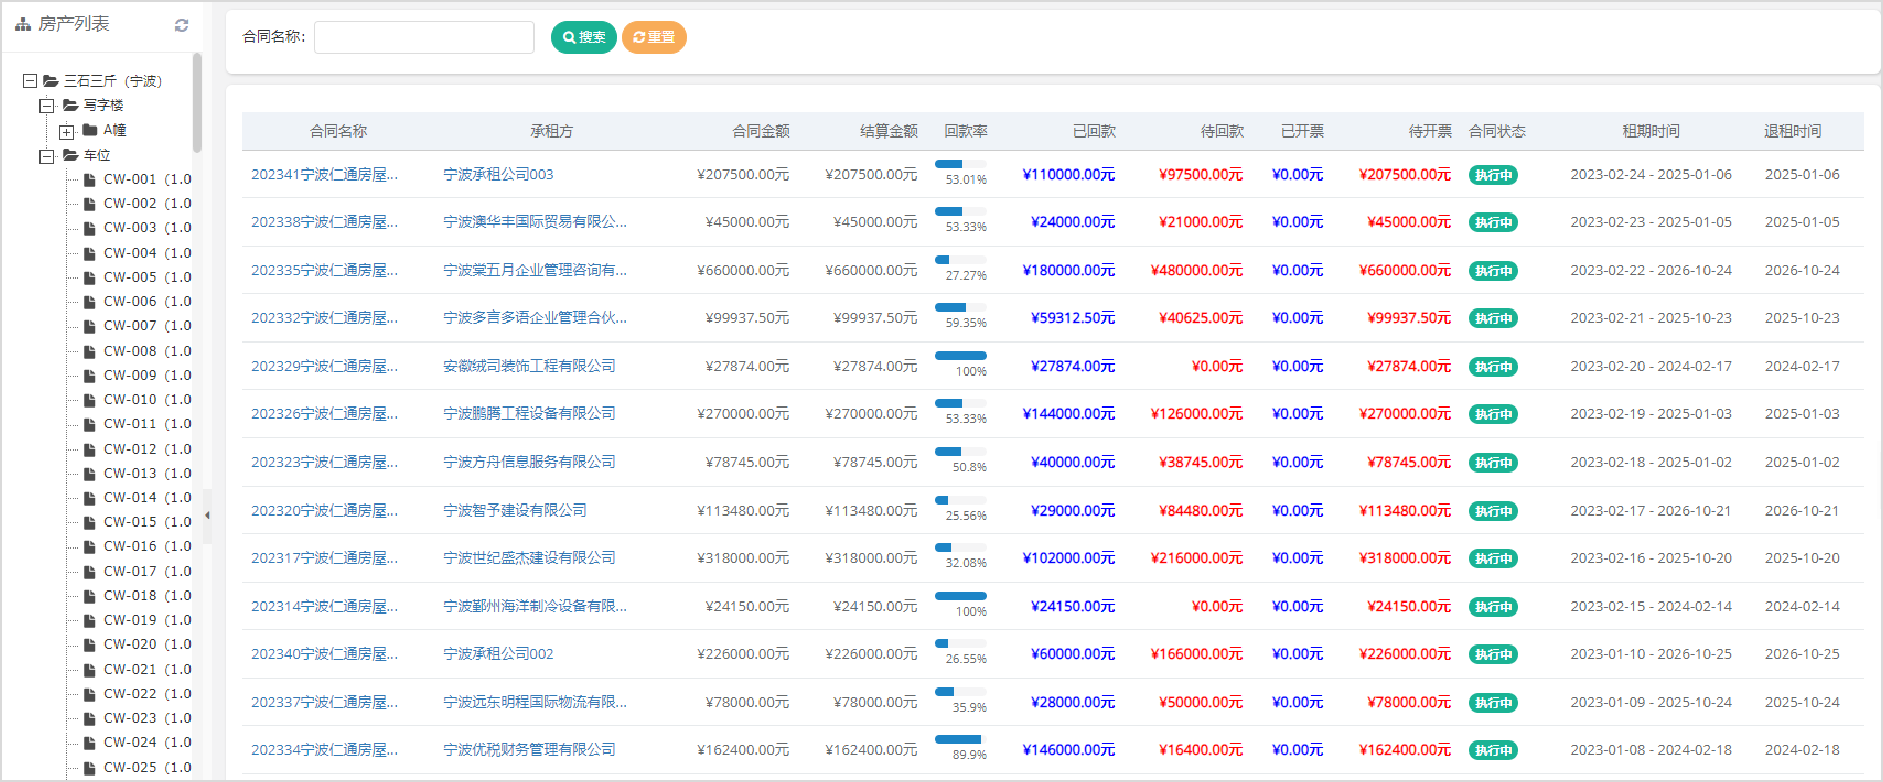Image resolution: width=1883 pixels, height=782 pixels.
Task: Open parking space CW-006 file icon
Action: coord(90,302)
